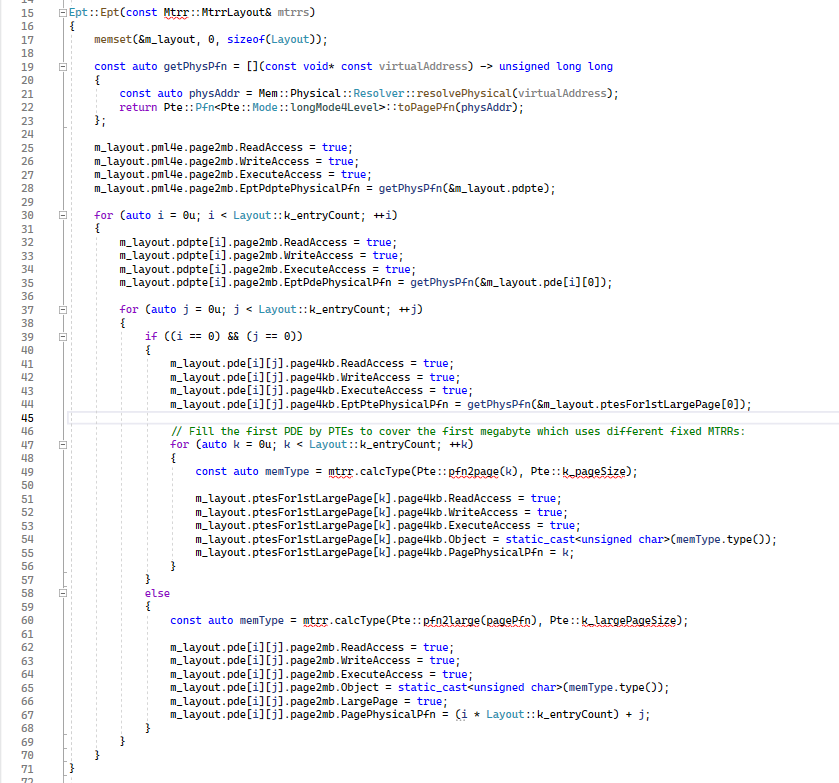Viewport: 839px width, 783px height.
Task: Collapse the Ept constructor definition
Action: coord(63,12)
